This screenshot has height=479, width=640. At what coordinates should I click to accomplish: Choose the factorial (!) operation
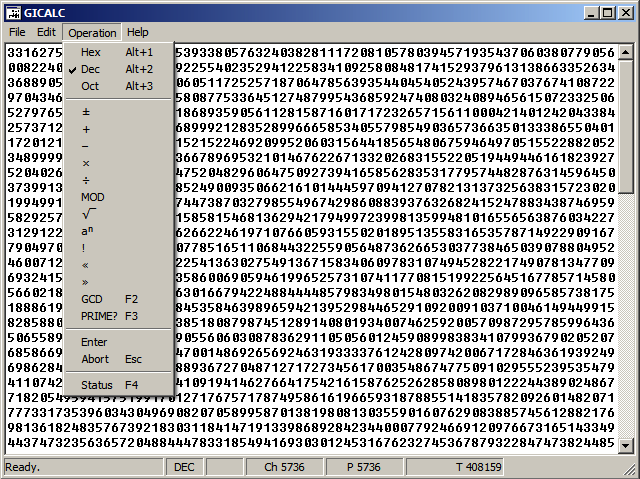tap(85, 248)
